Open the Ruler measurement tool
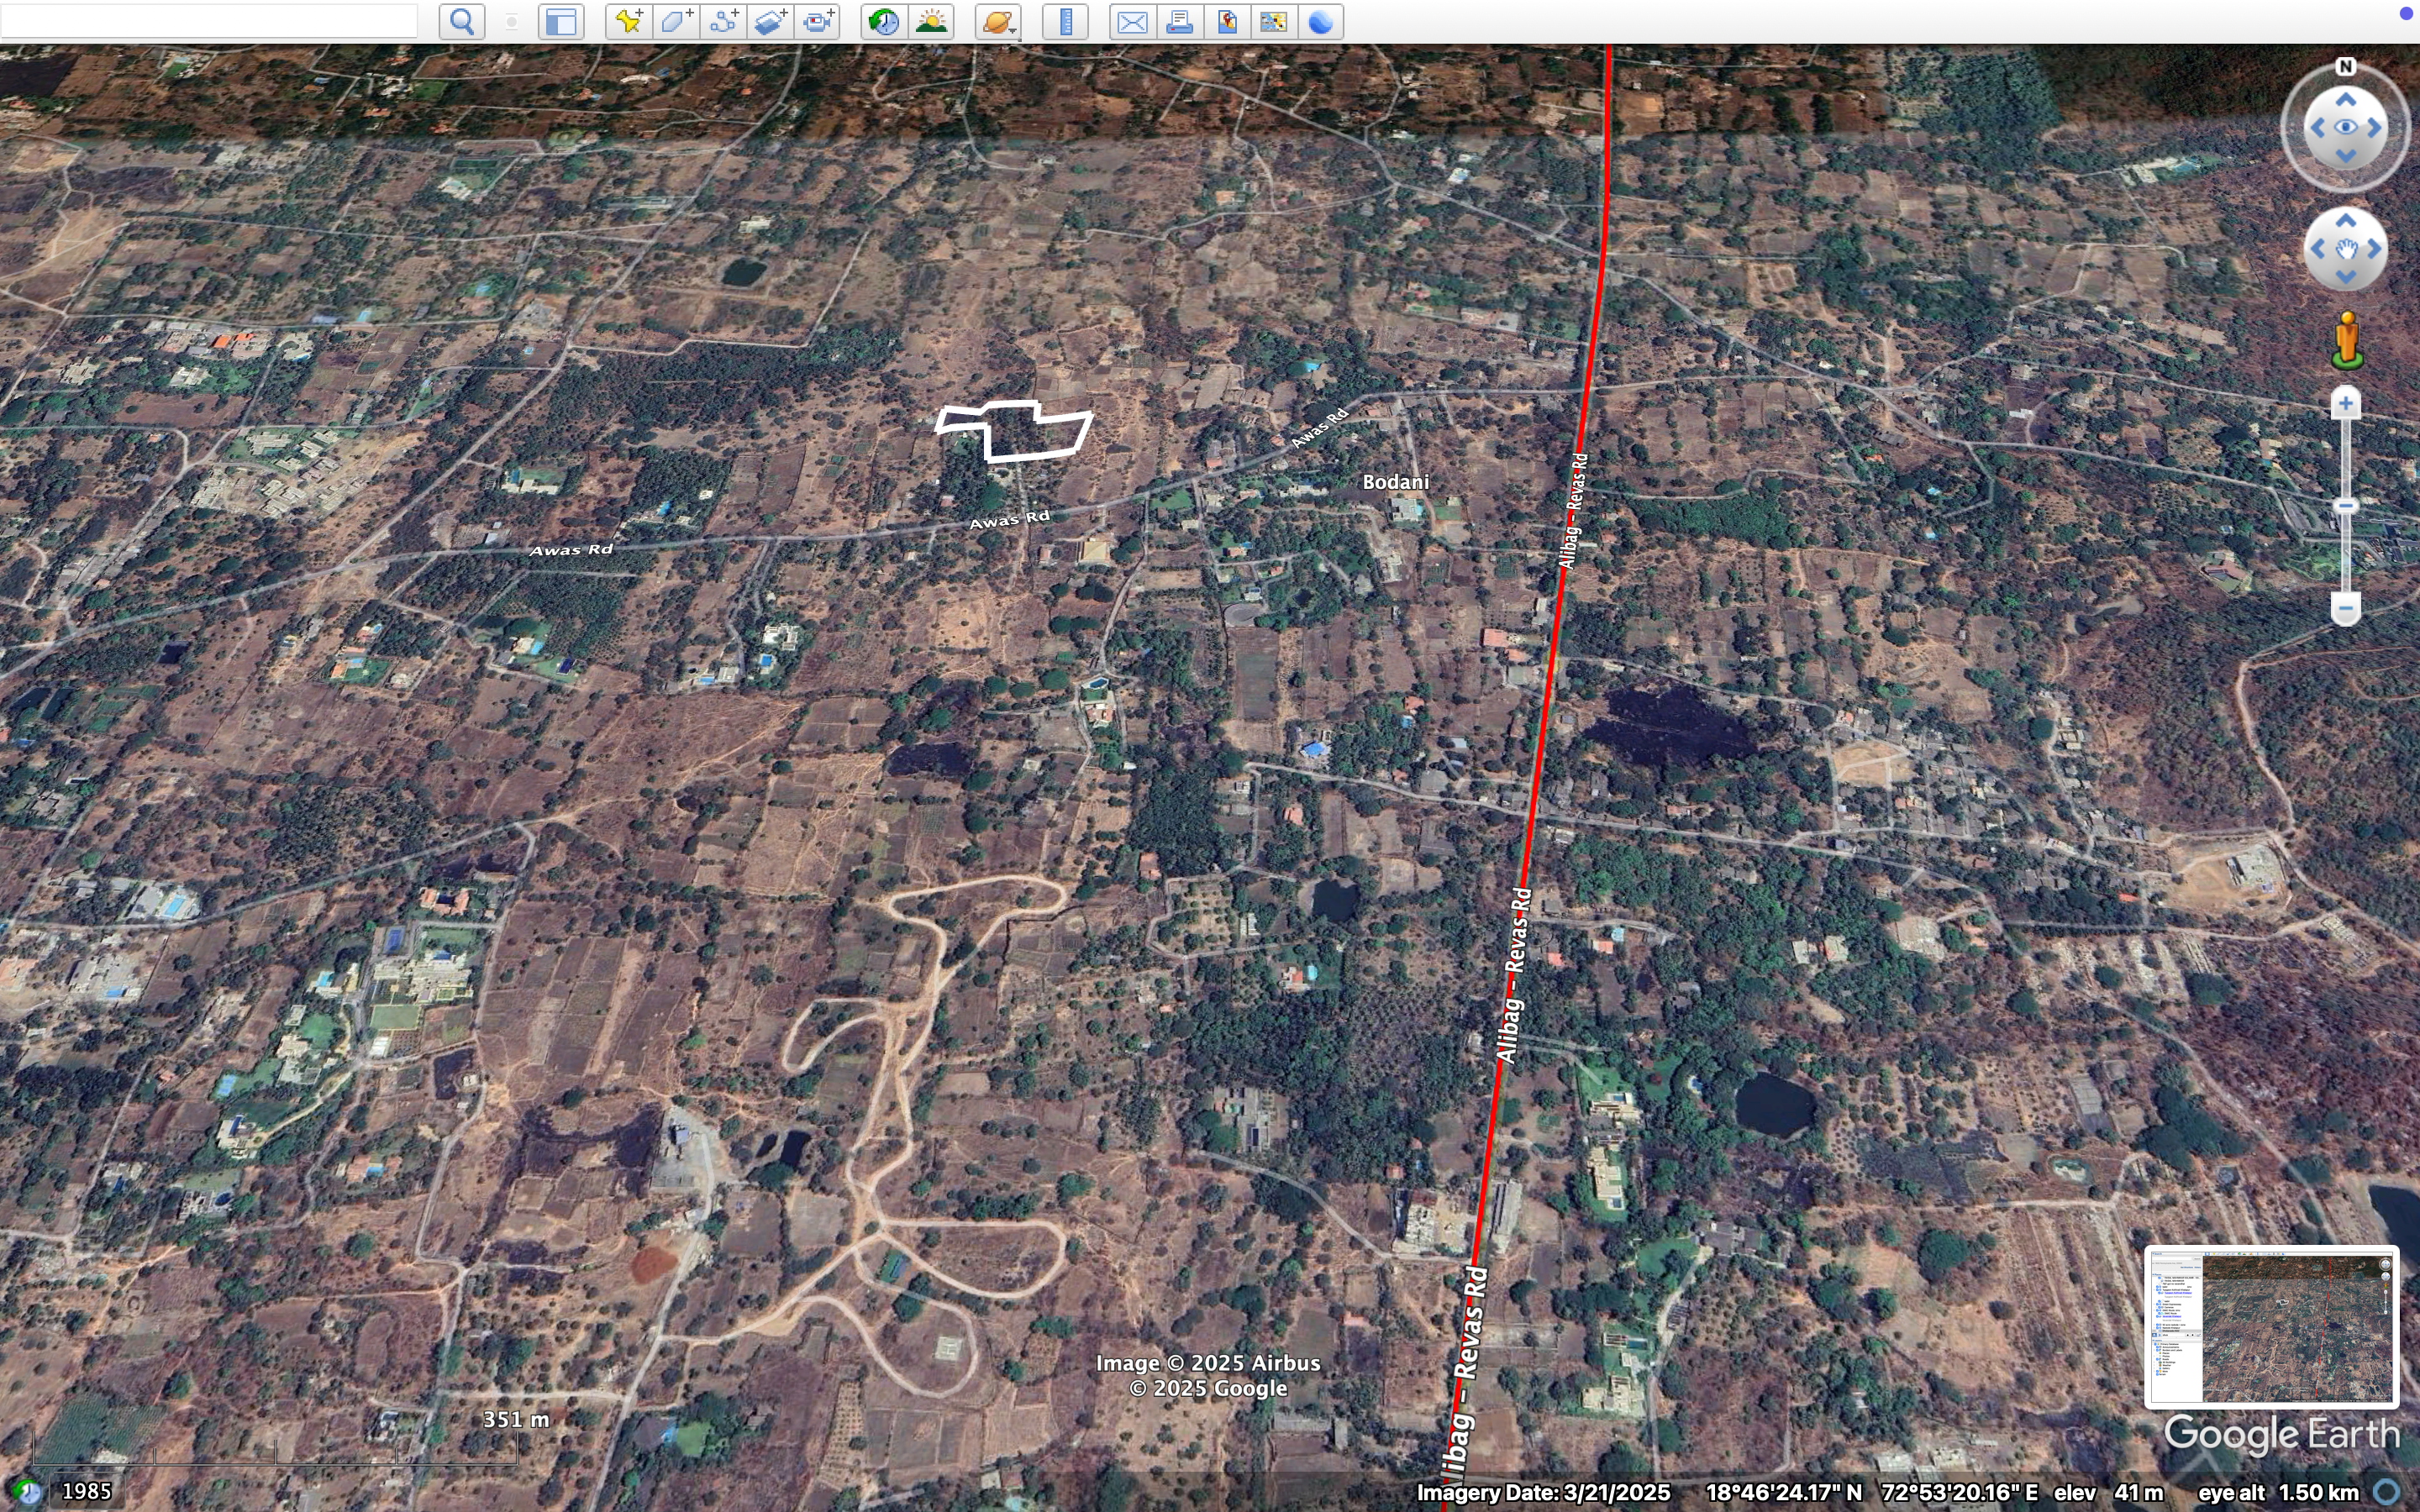 click(x=1065, y=21)
